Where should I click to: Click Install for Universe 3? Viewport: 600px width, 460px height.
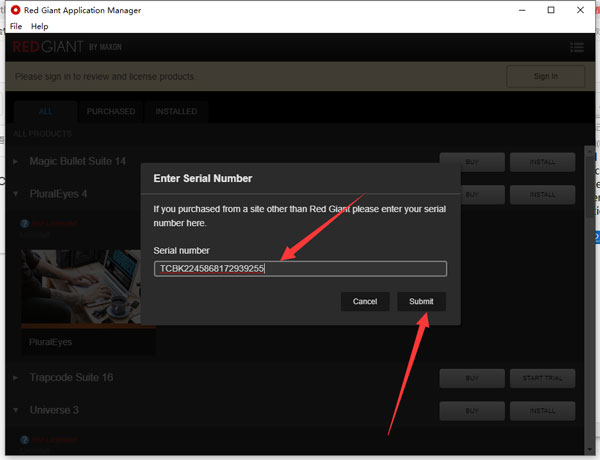tap(542, 411)
